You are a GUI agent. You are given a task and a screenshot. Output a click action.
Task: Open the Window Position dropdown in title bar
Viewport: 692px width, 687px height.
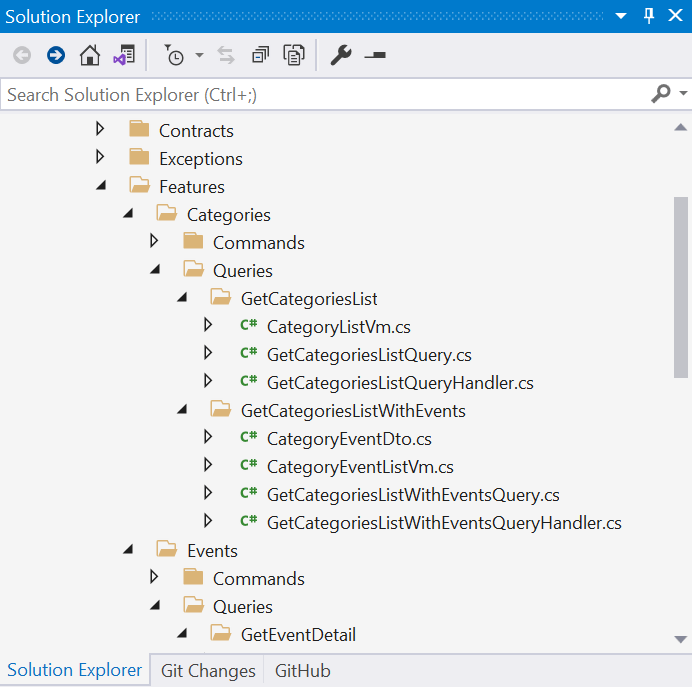coord(621,16)
